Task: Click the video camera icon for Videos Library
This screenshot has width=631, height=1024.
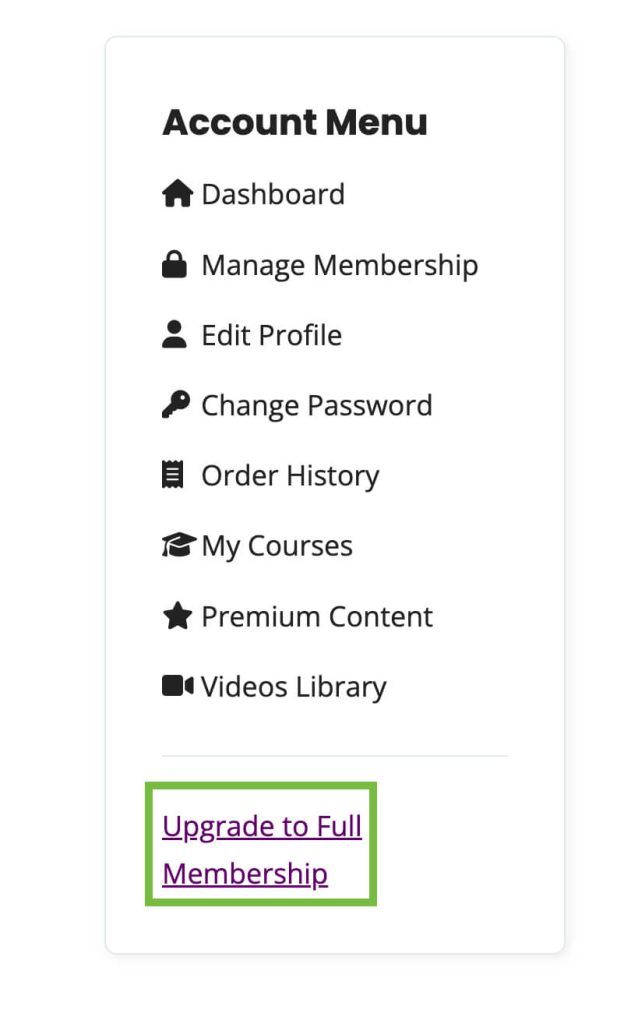Action: 177,686
